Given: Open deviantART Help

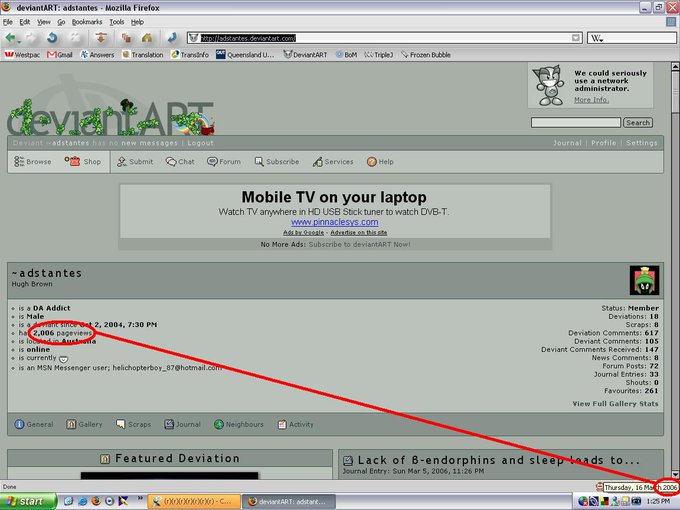Looking at the screenshot, I should click(x=380, y=161).
